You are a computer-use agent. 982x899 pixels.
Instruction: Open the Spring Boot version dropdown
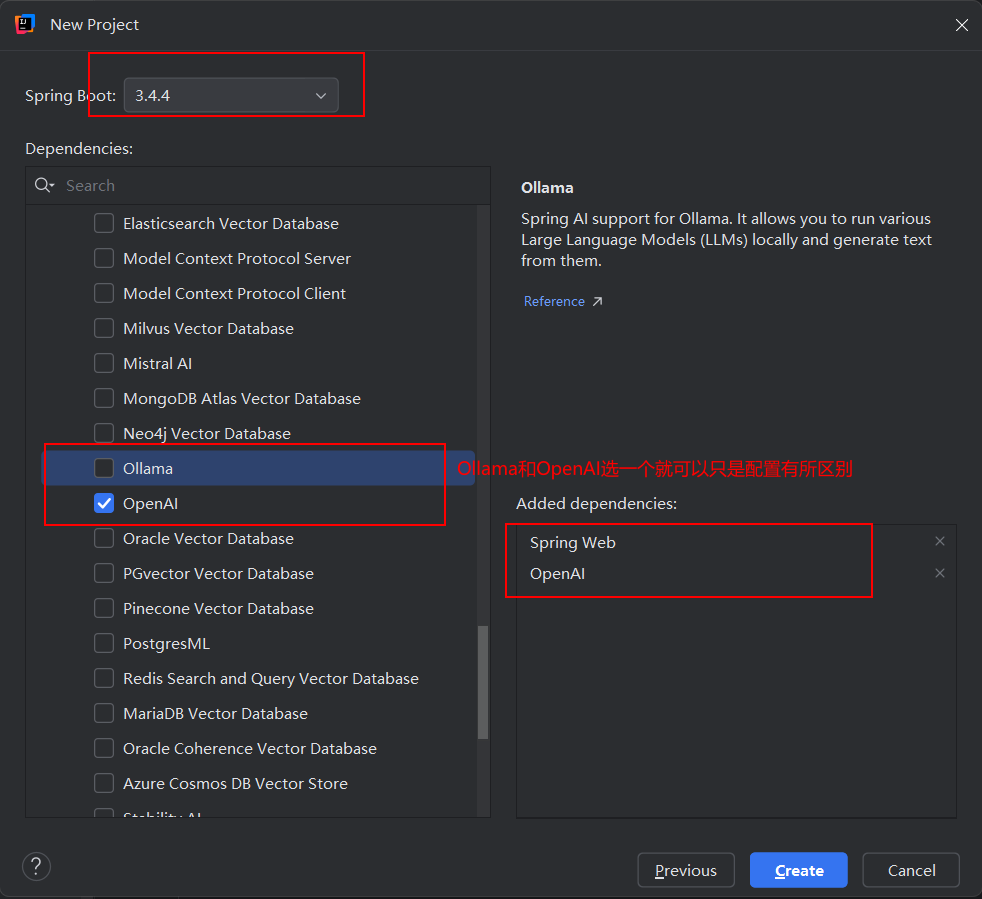pos(231,95)
